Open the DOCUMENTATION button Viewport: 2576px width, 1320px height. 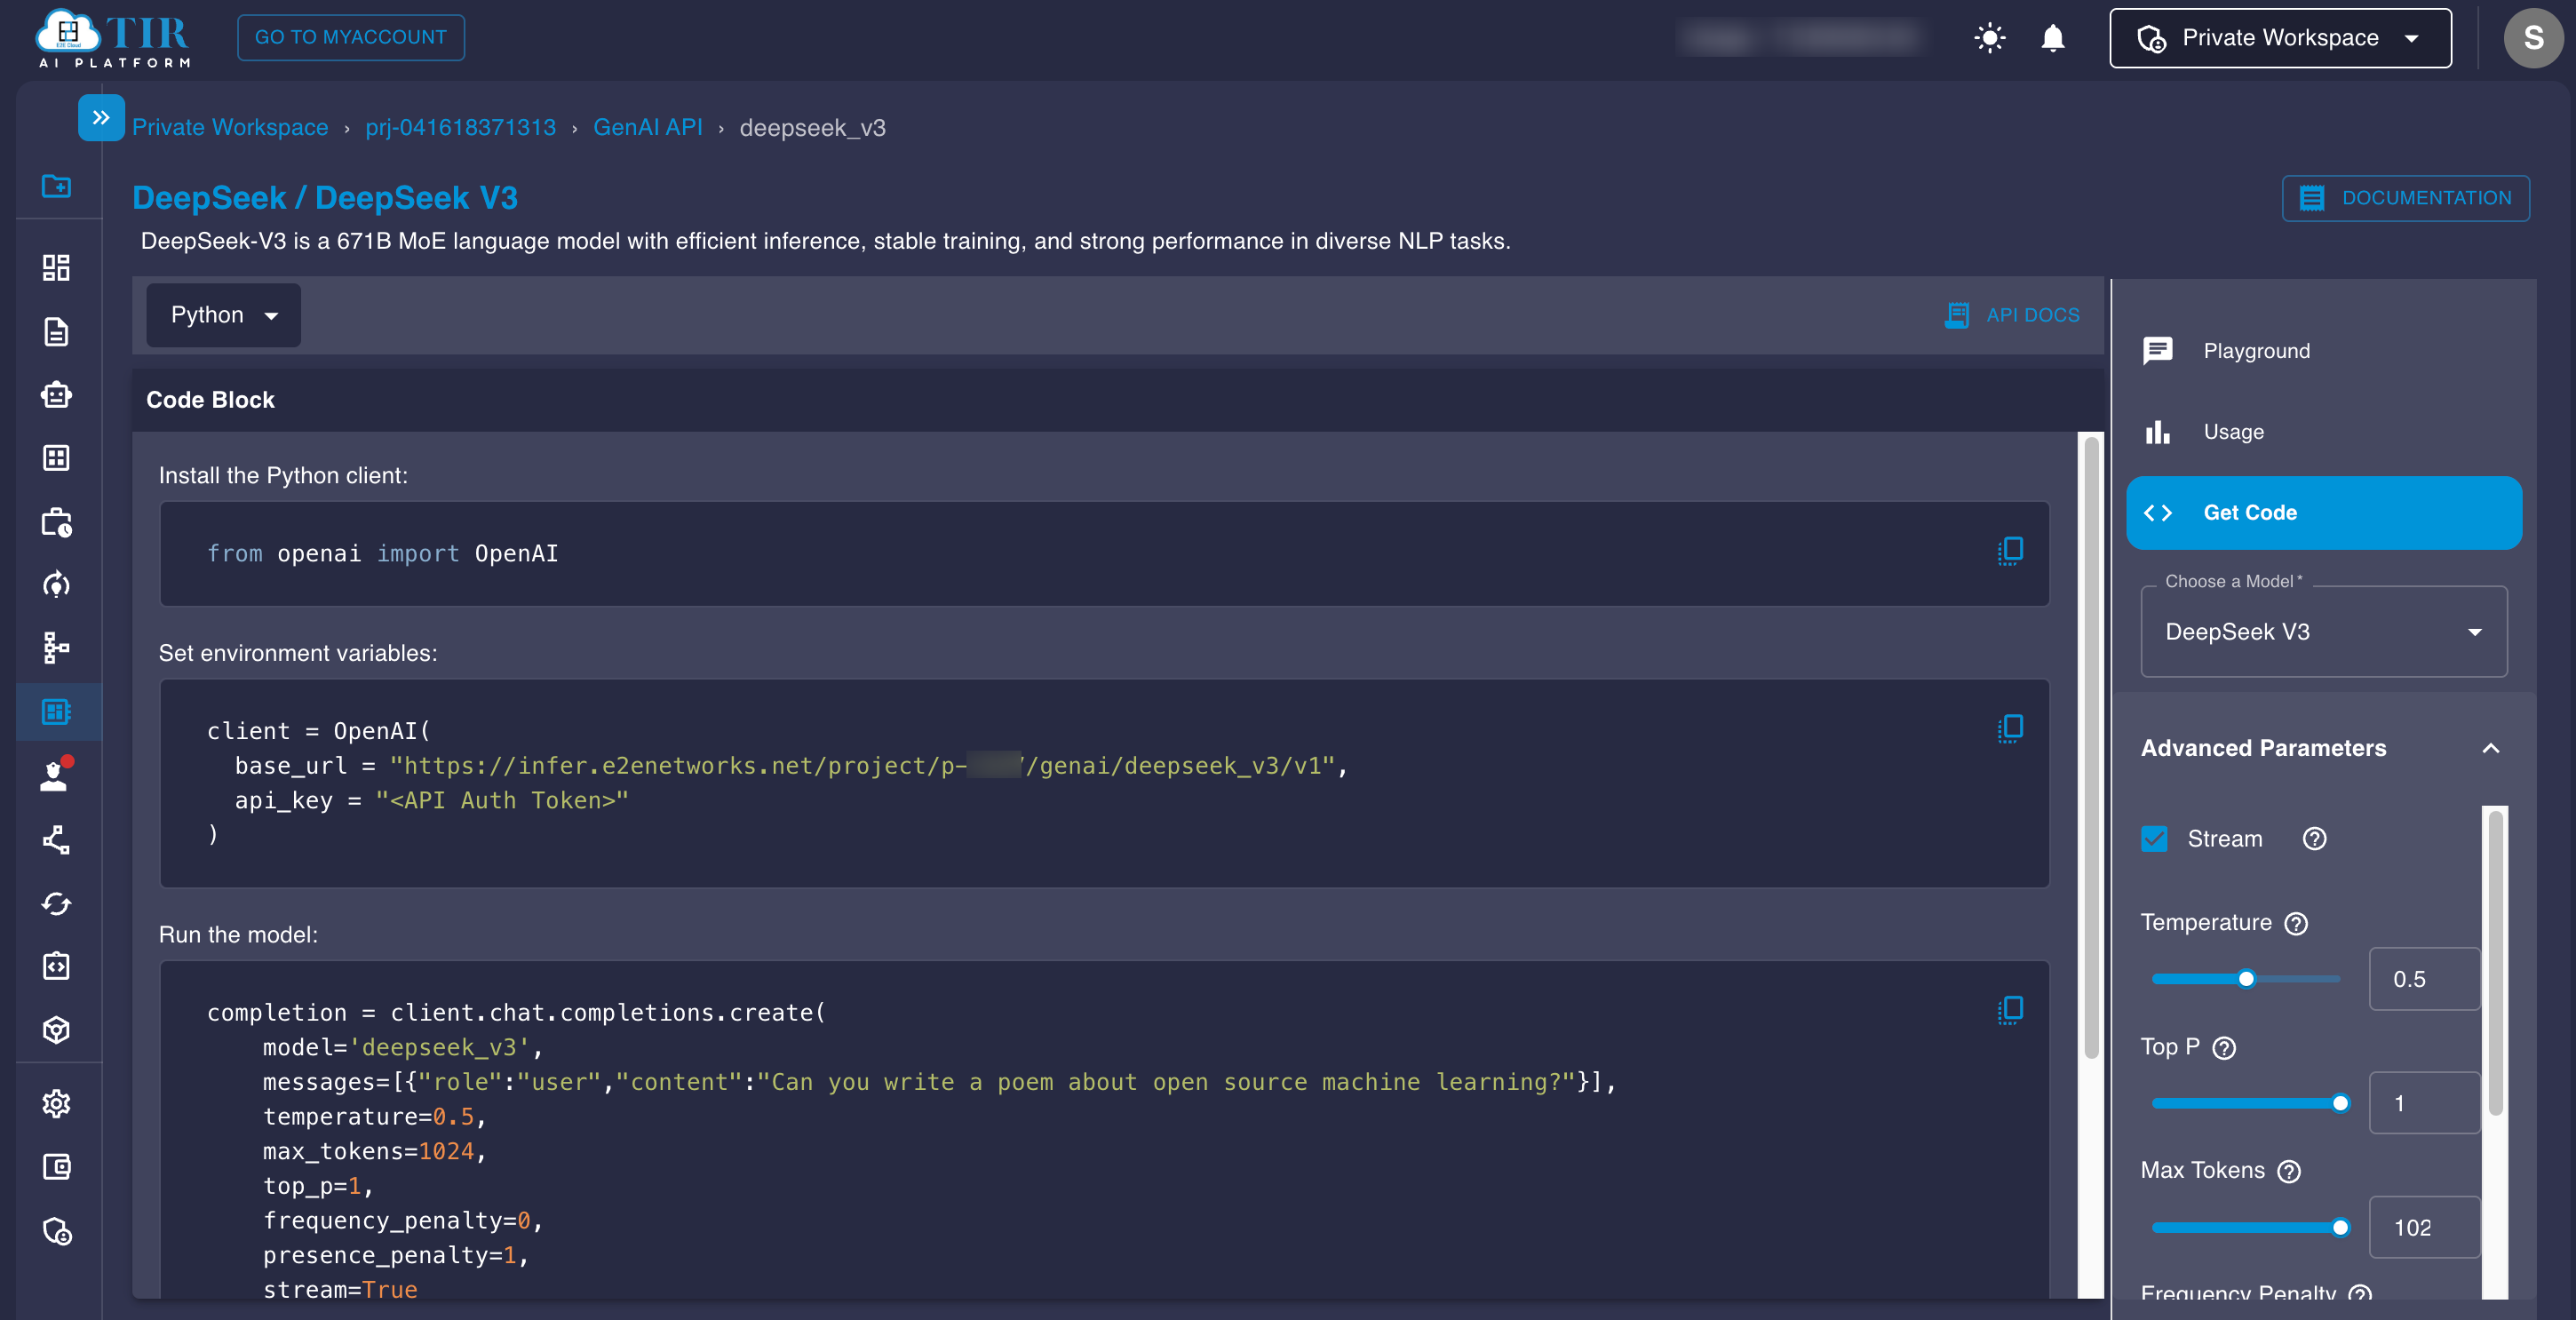point(2405,198)
